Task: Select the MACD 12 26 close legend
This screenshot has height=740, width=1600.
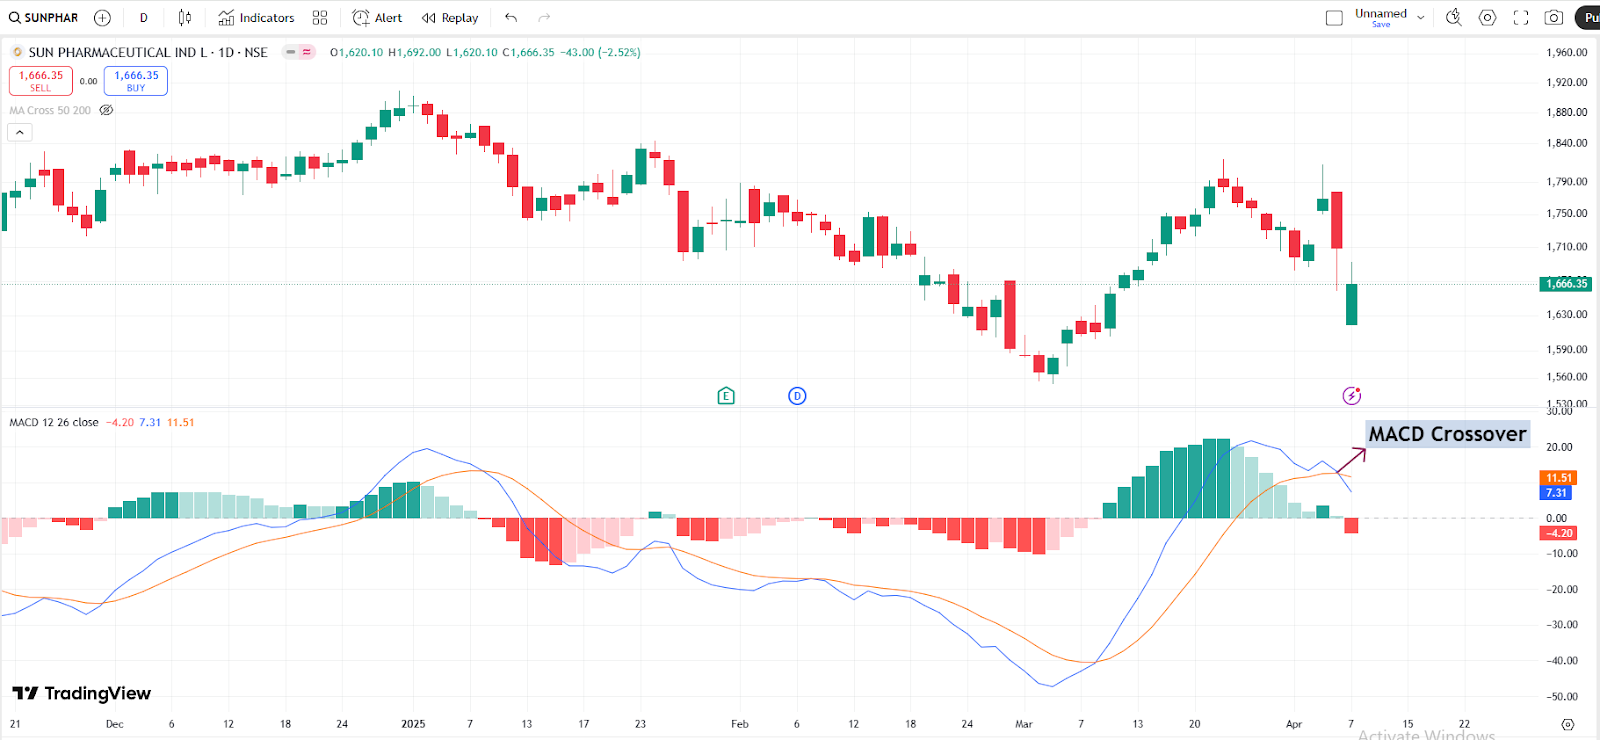Action: click(x=54, y=423)
